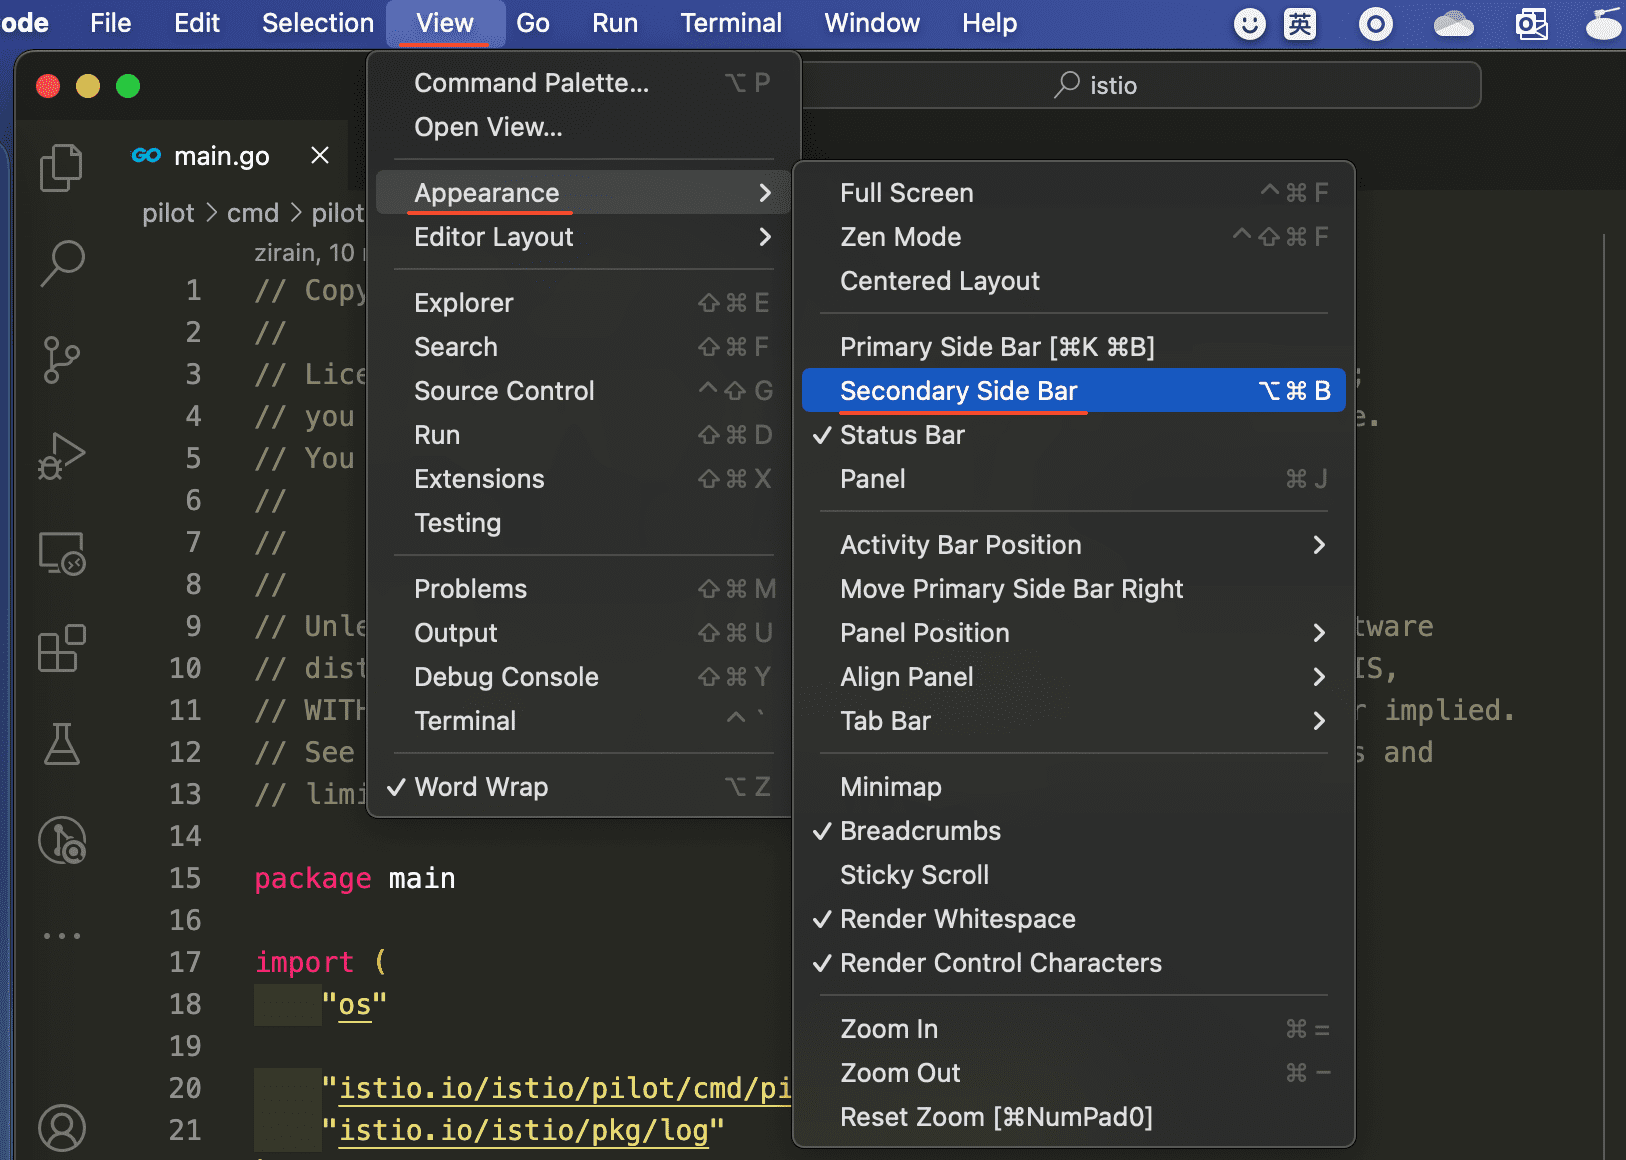Screen dimensions: 1626x1160
Task: Open the Window menu
Action: coord(872,23)
